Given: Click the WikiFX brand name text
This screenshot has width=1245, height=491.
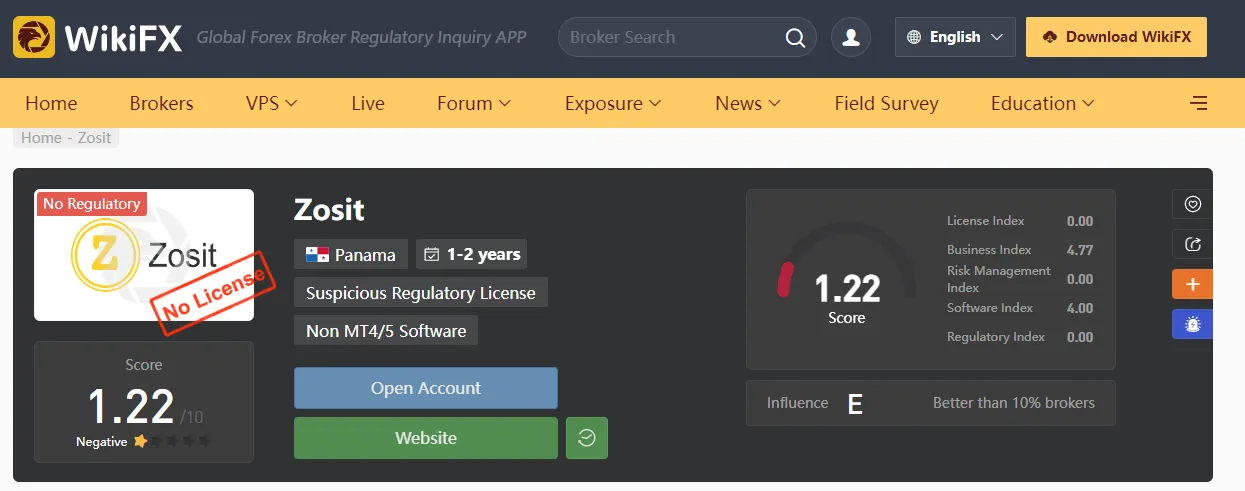Looking at the screenshot, I should tap(123, 38).
